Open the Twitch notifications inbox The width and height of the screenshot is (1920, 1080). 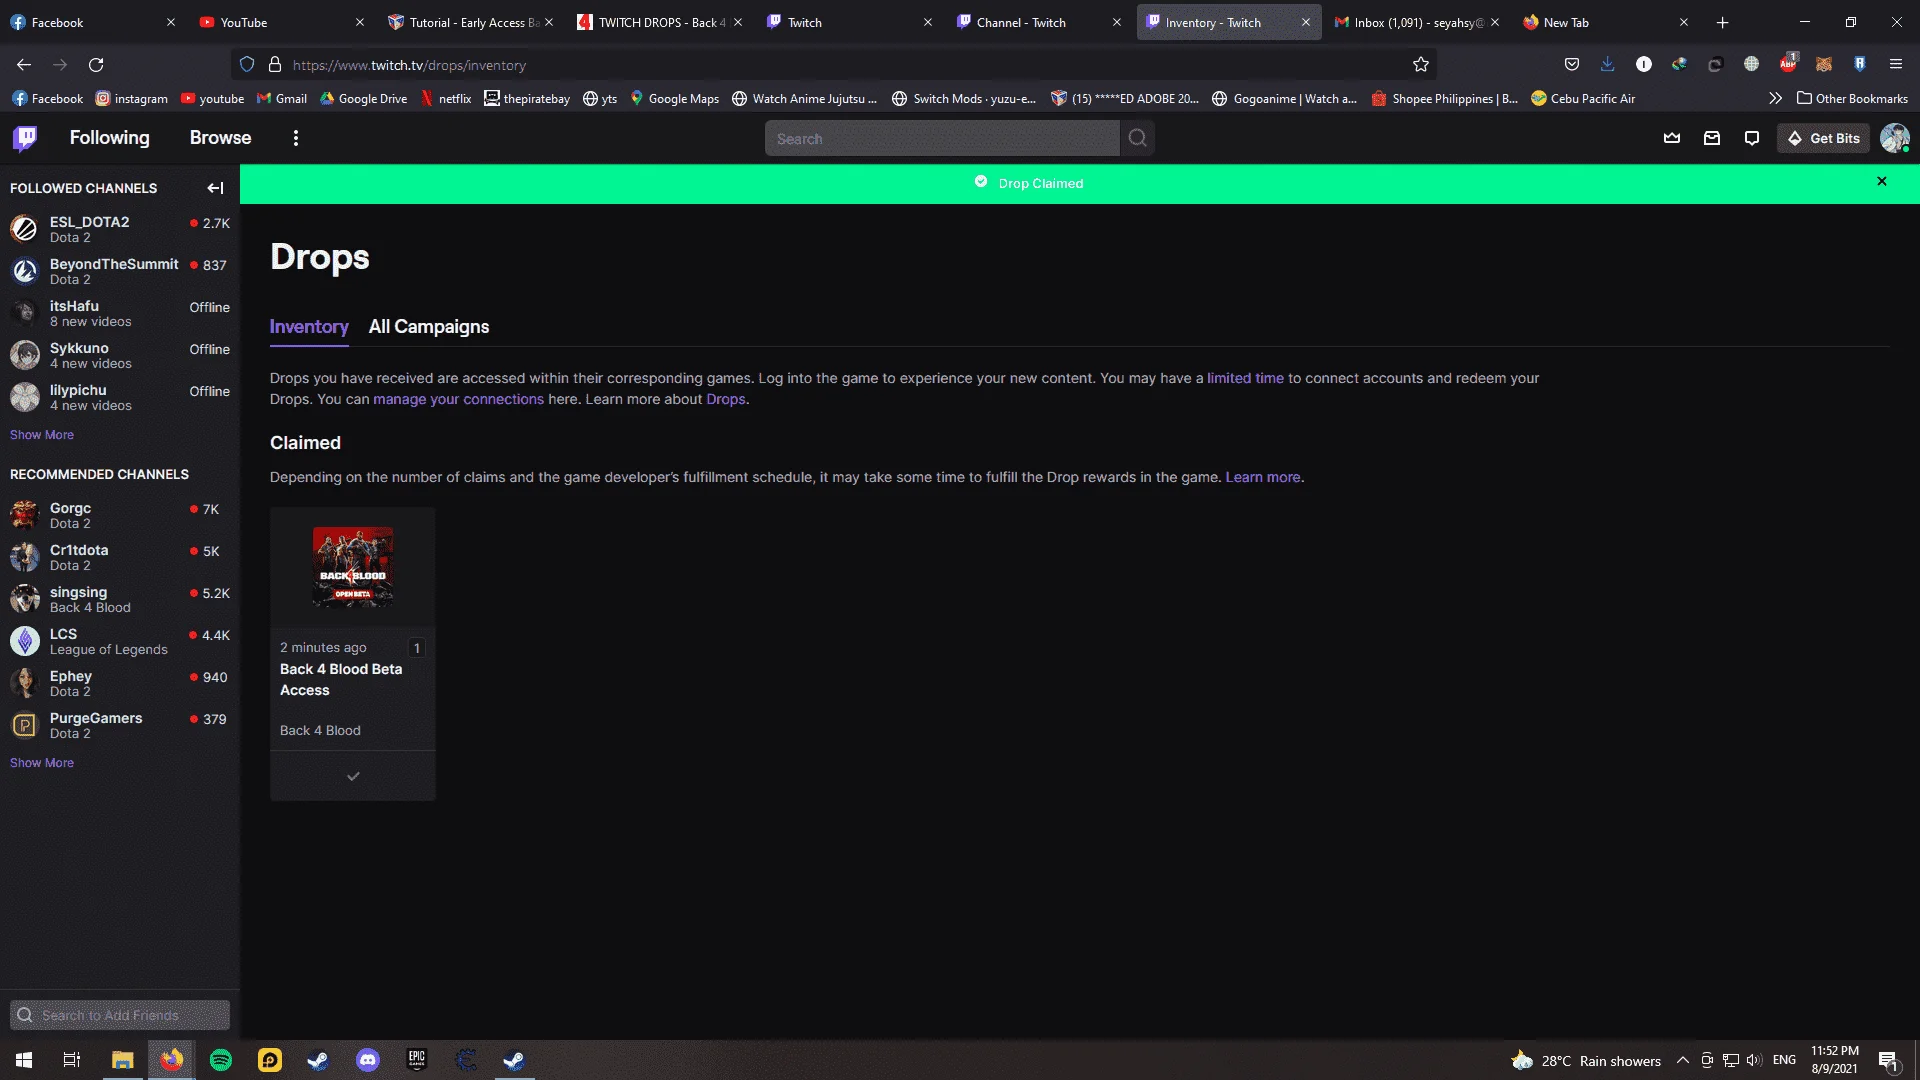click(1712, 138)
